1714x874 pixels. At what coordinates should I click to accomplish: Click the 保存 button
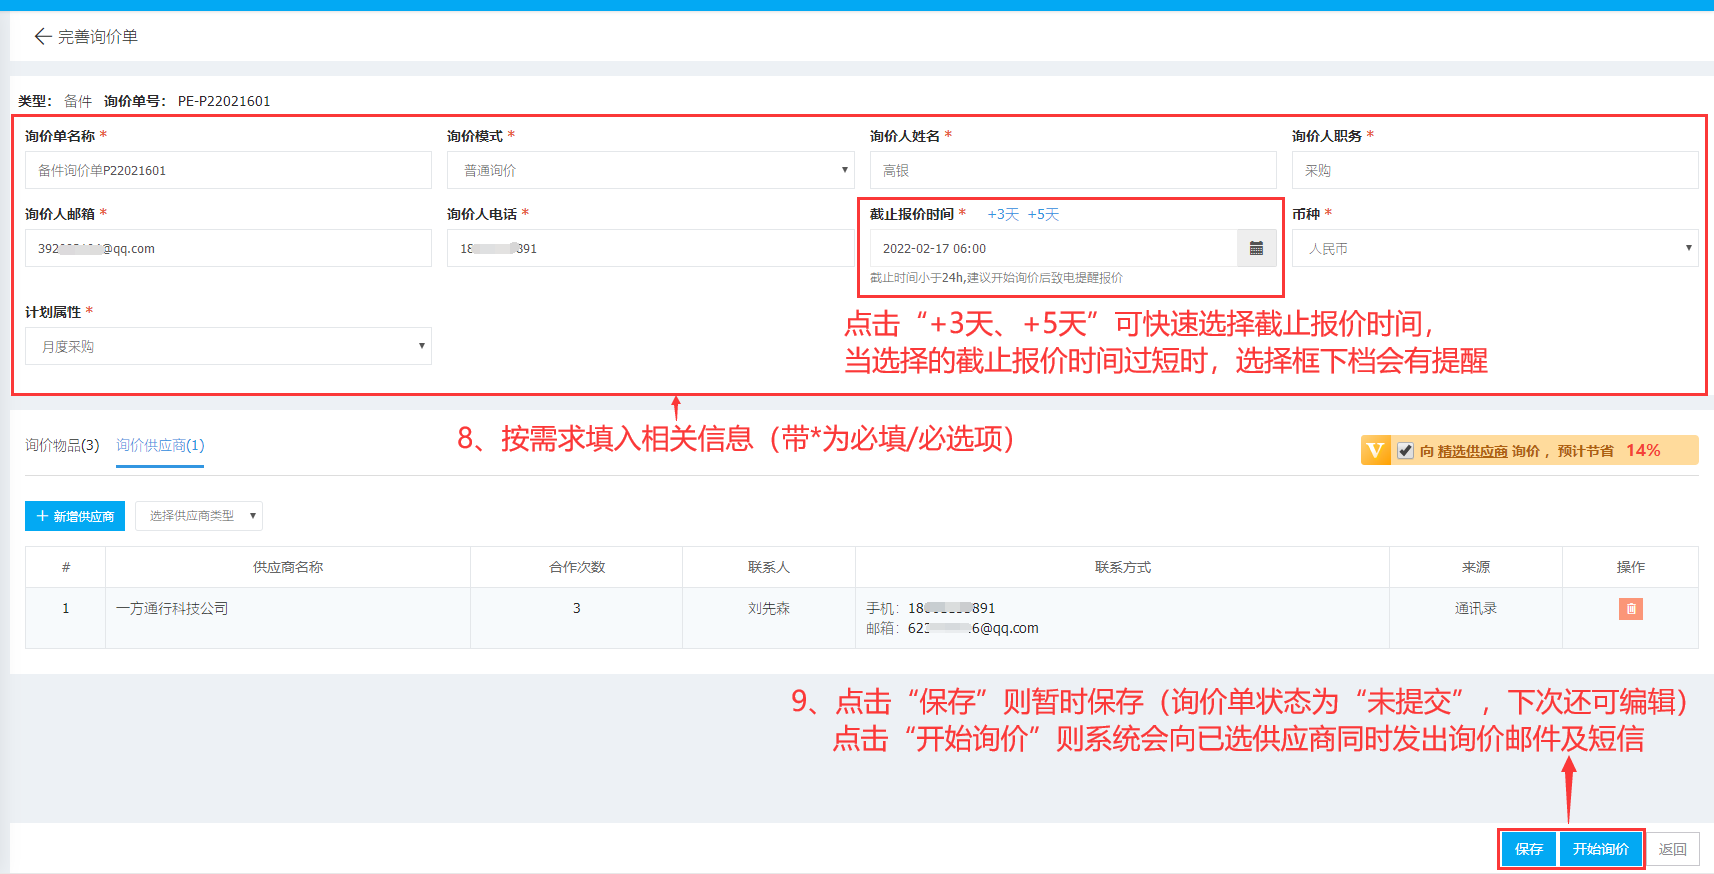tap(1528, 849)
